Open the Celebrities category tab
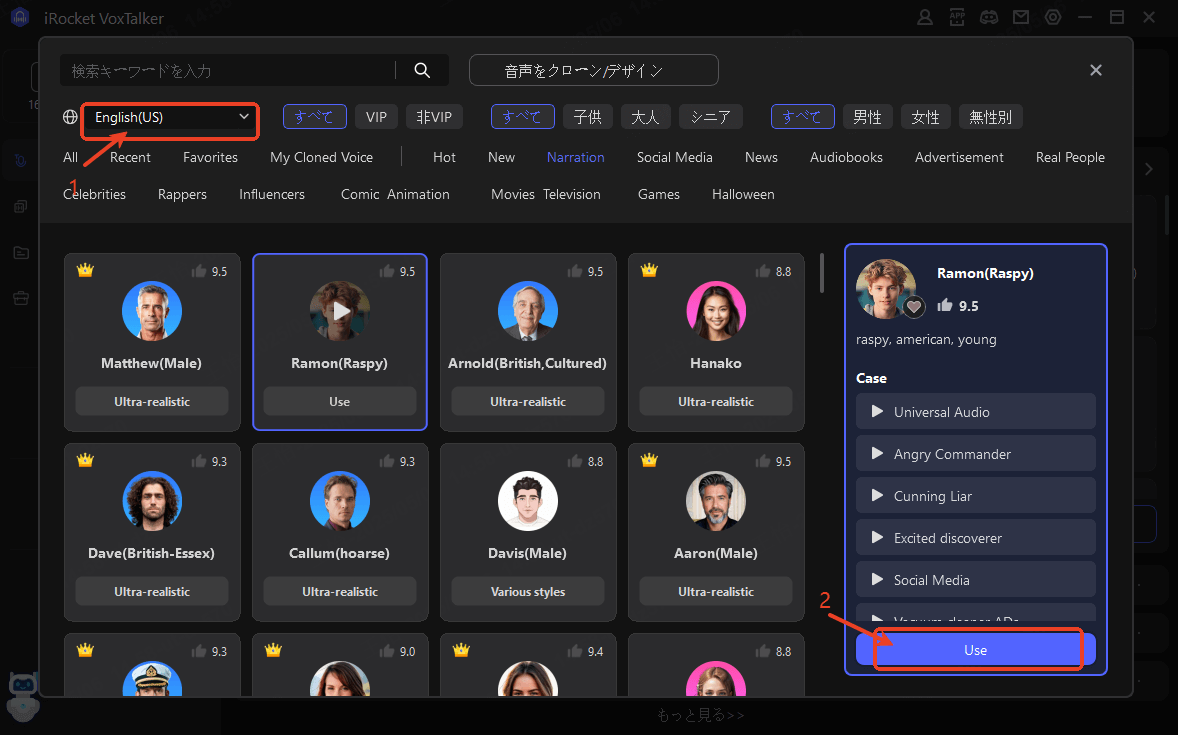Screen dimensions: 1178x735 [95, 194]
